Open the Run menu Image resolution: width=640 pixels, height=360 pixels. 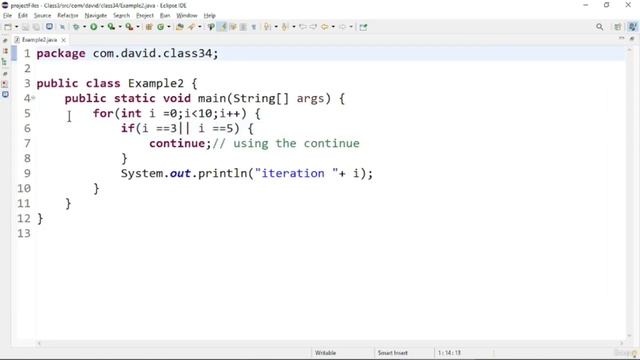pyautogui.click(x=165, y=16)
